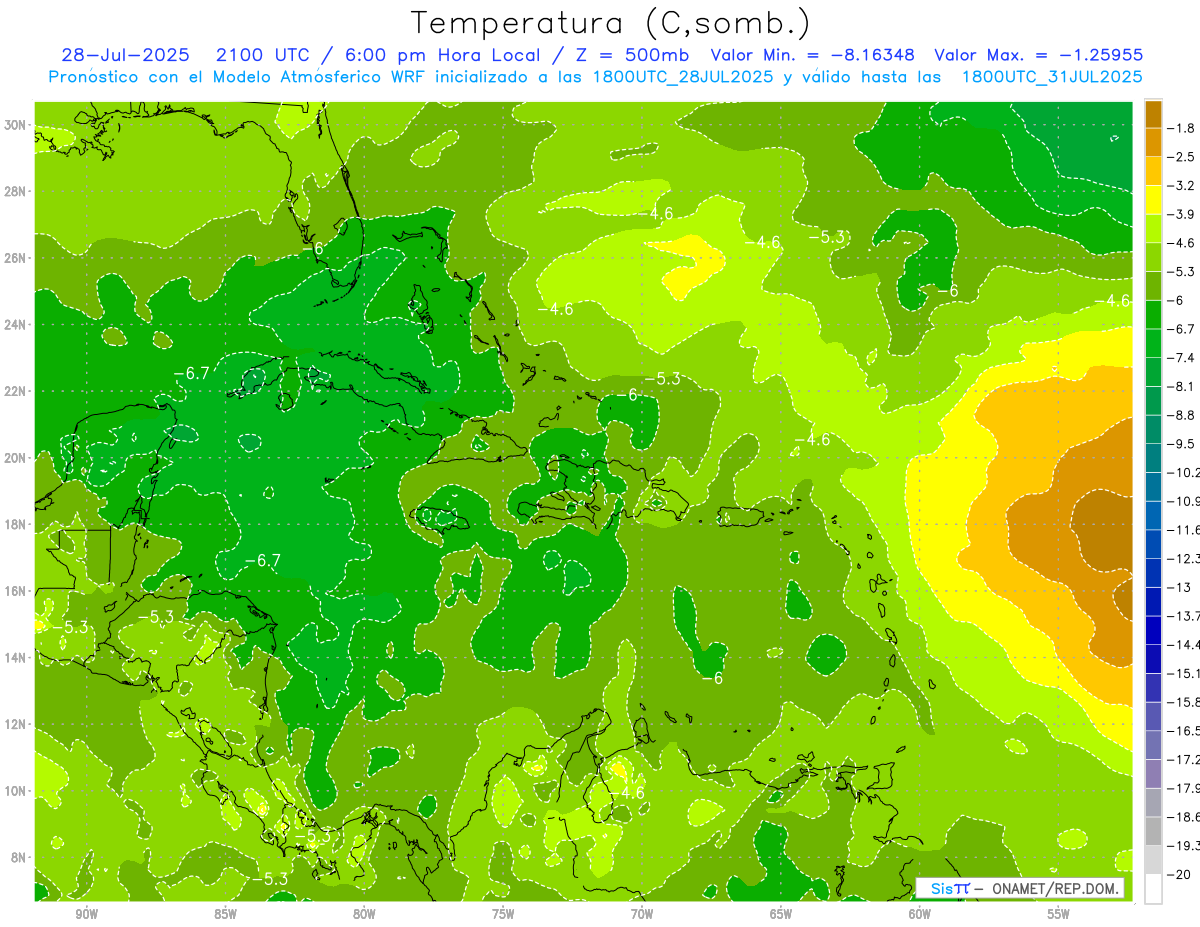Viewport: 1200px width, 927px height.
Task: Click the '-17.9' color bar value
Action: point(1183,788)
